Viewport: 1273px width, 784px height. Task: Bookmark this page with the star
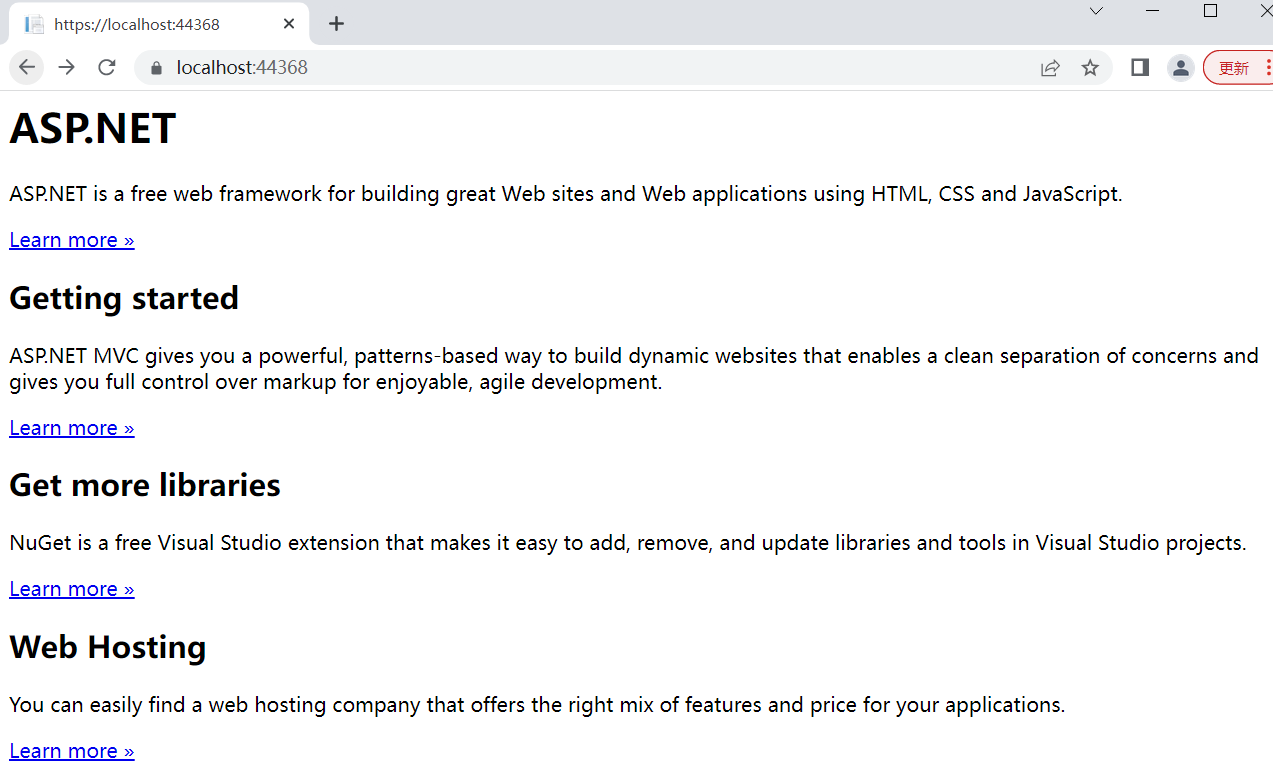coord(1090,68)
